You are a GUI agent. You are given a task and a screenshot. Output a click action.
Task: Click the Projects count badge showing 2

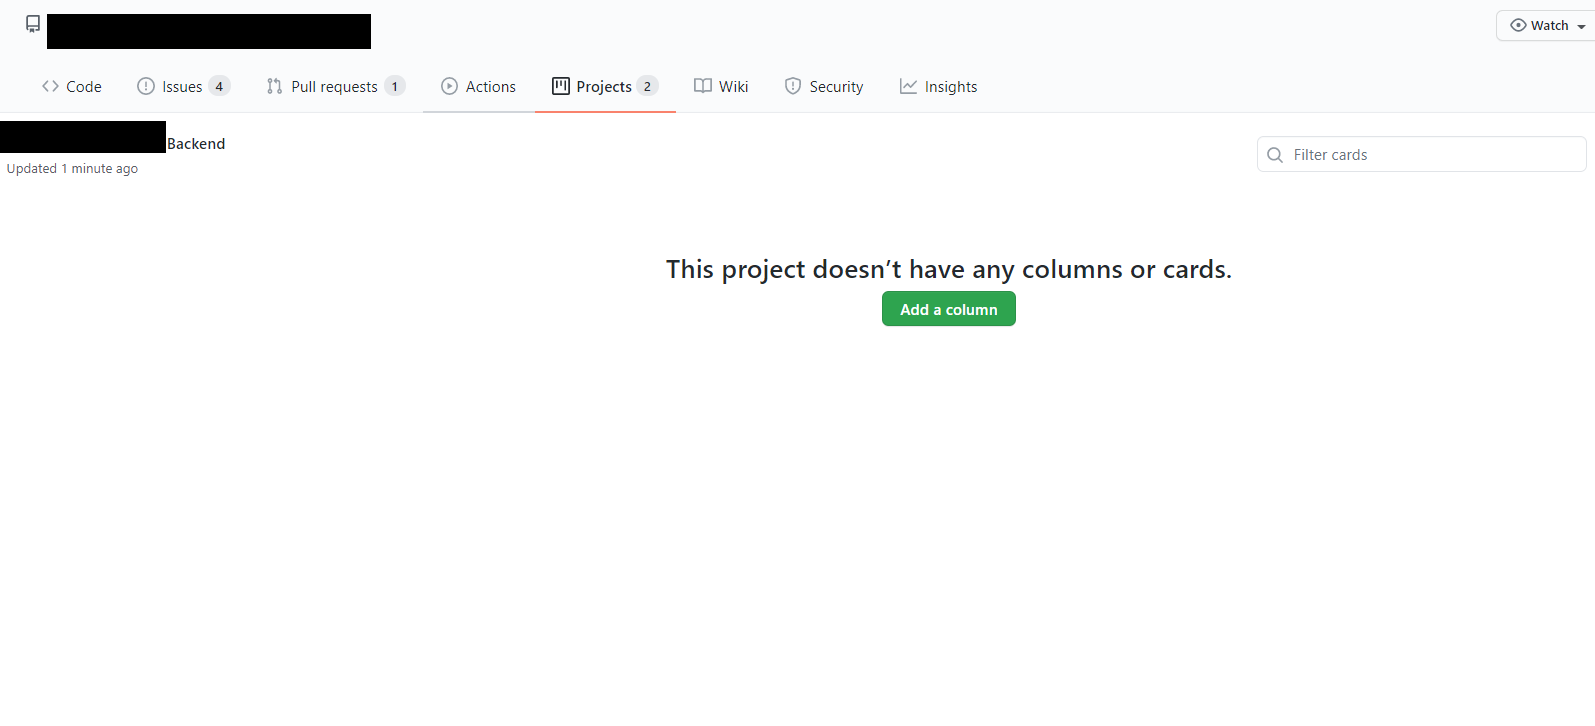click(647, 87)
